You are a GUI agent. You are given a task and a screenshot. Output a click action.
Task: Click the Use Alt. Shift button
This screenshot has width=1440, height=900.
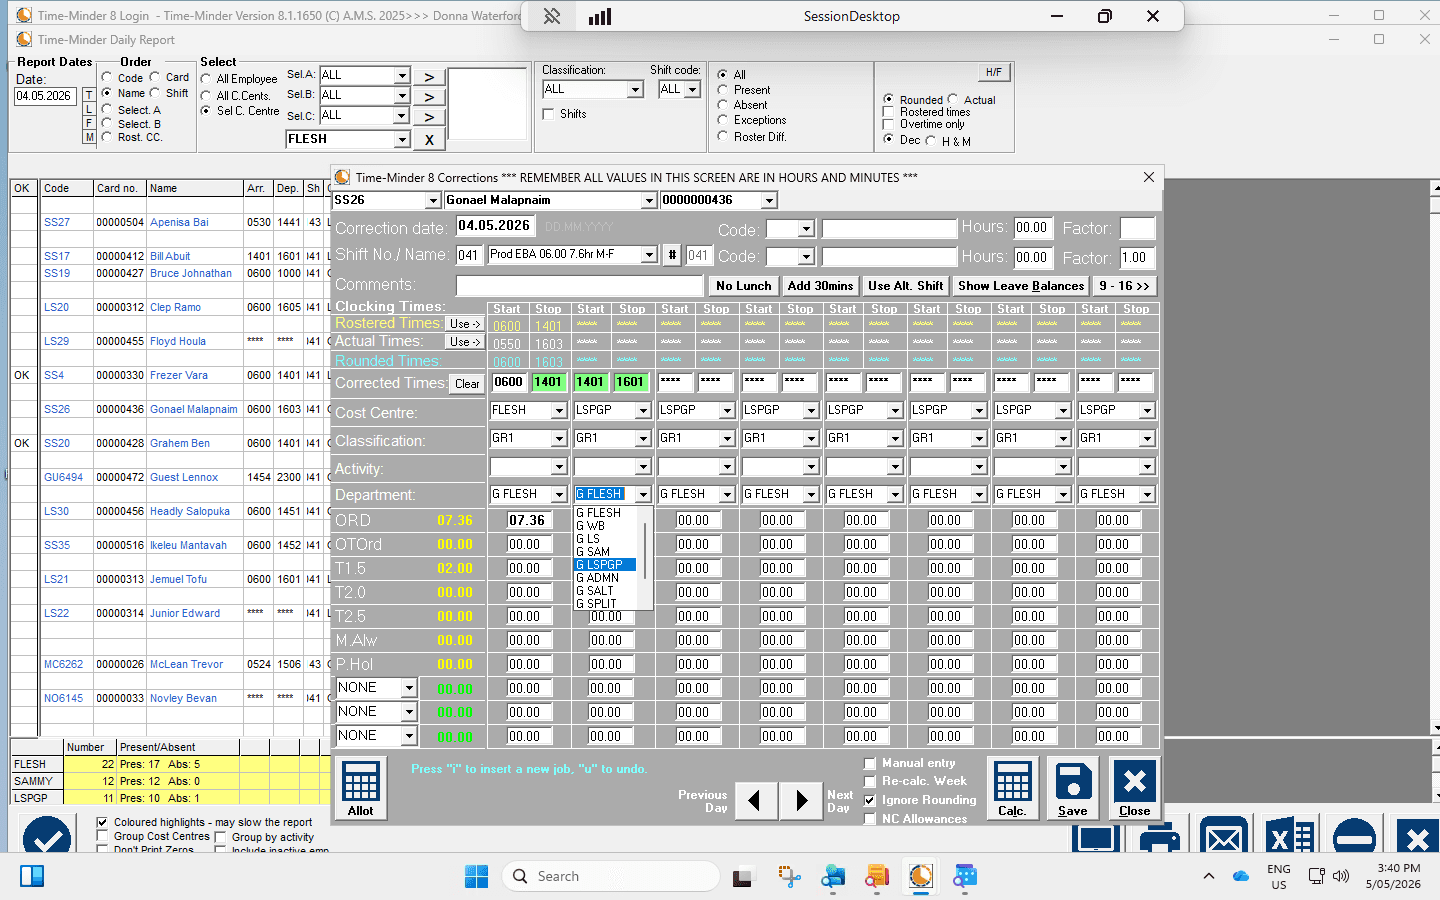906,286
